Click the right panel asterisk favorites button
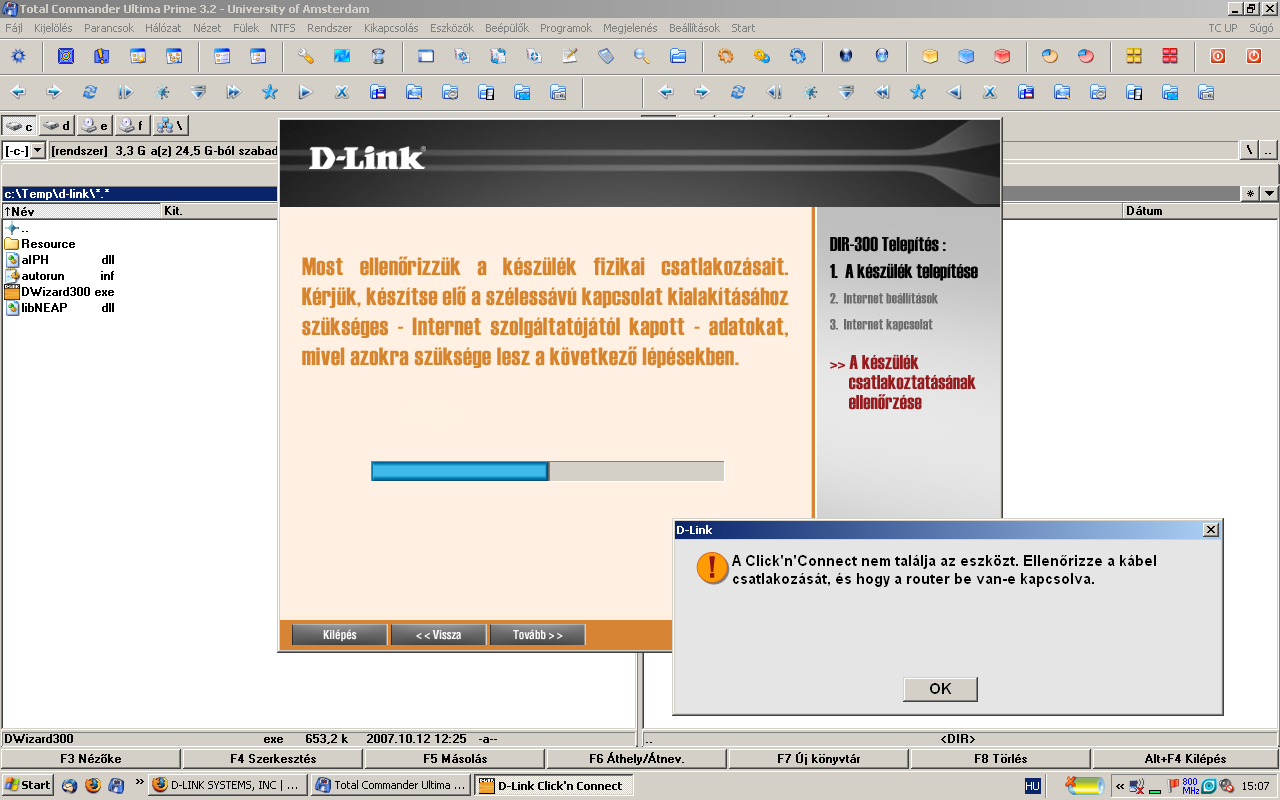 1250,194
